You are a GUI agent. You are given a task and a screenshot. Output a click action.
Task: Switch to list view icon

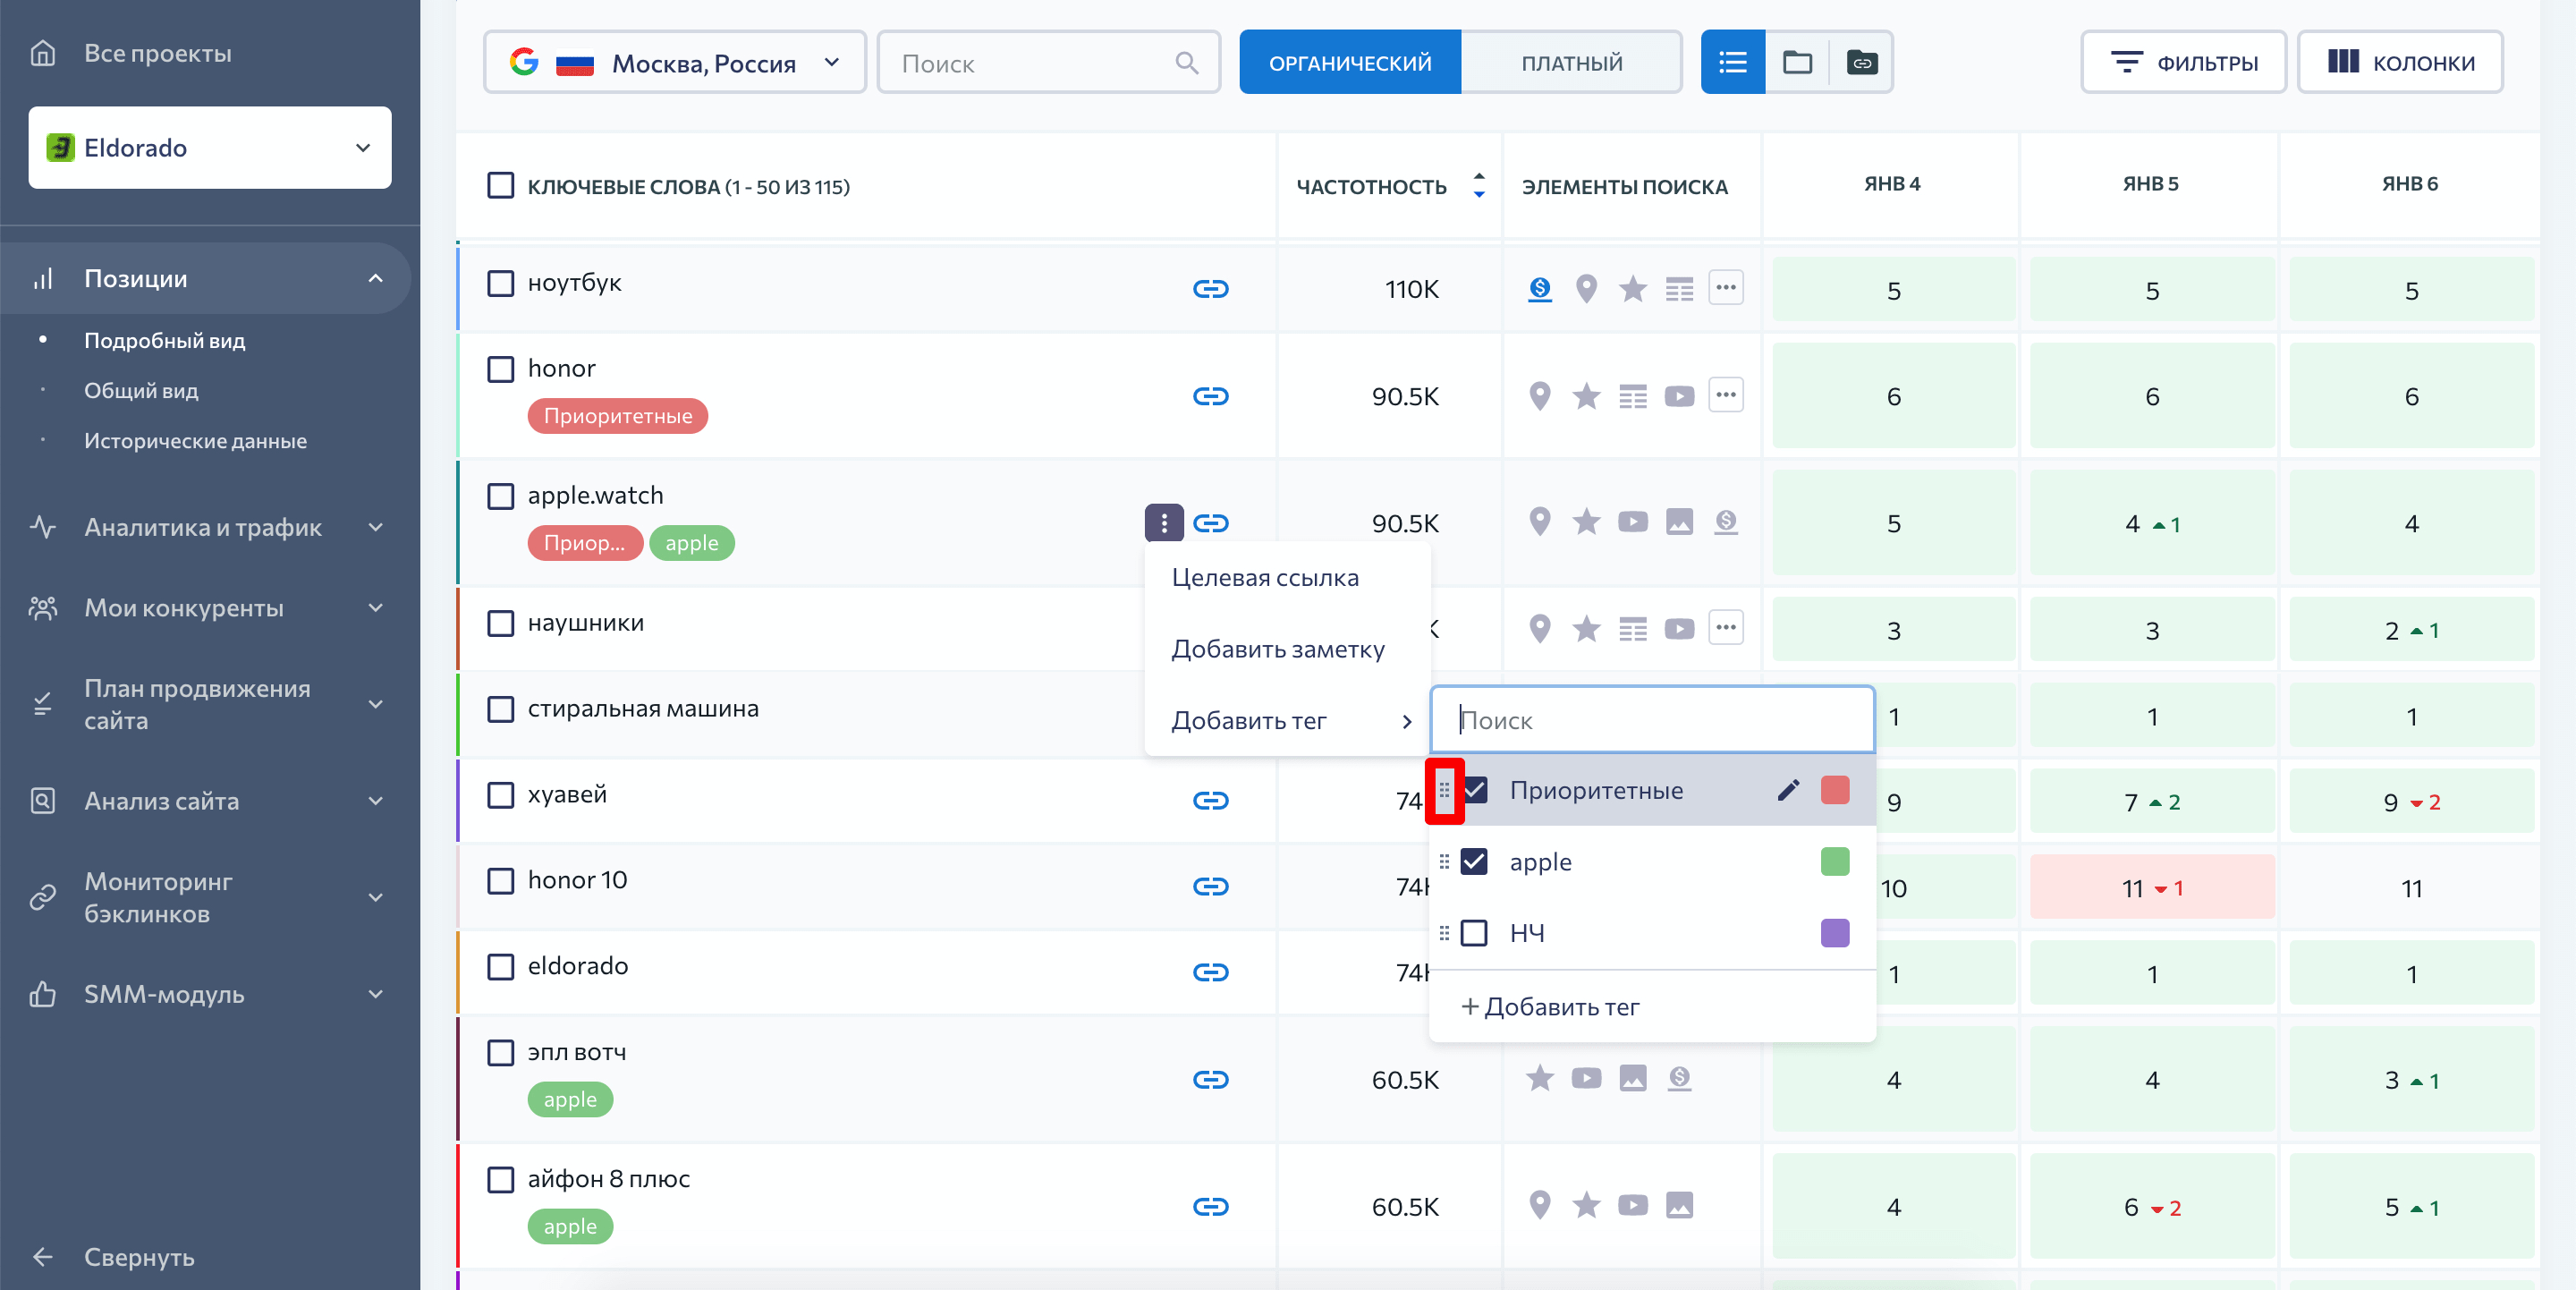(1732, 63)
